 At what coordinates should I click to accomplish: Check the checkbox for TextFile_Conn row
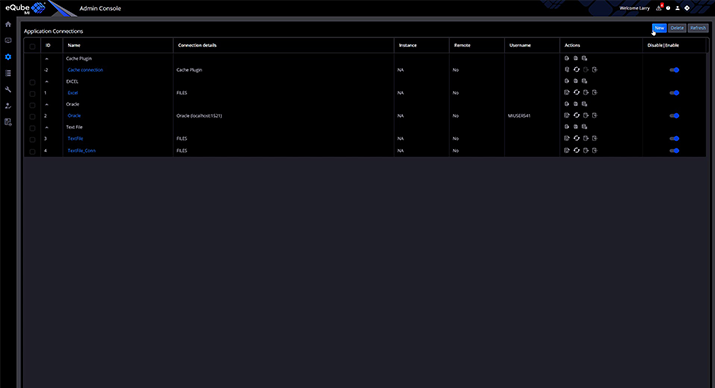32,151
